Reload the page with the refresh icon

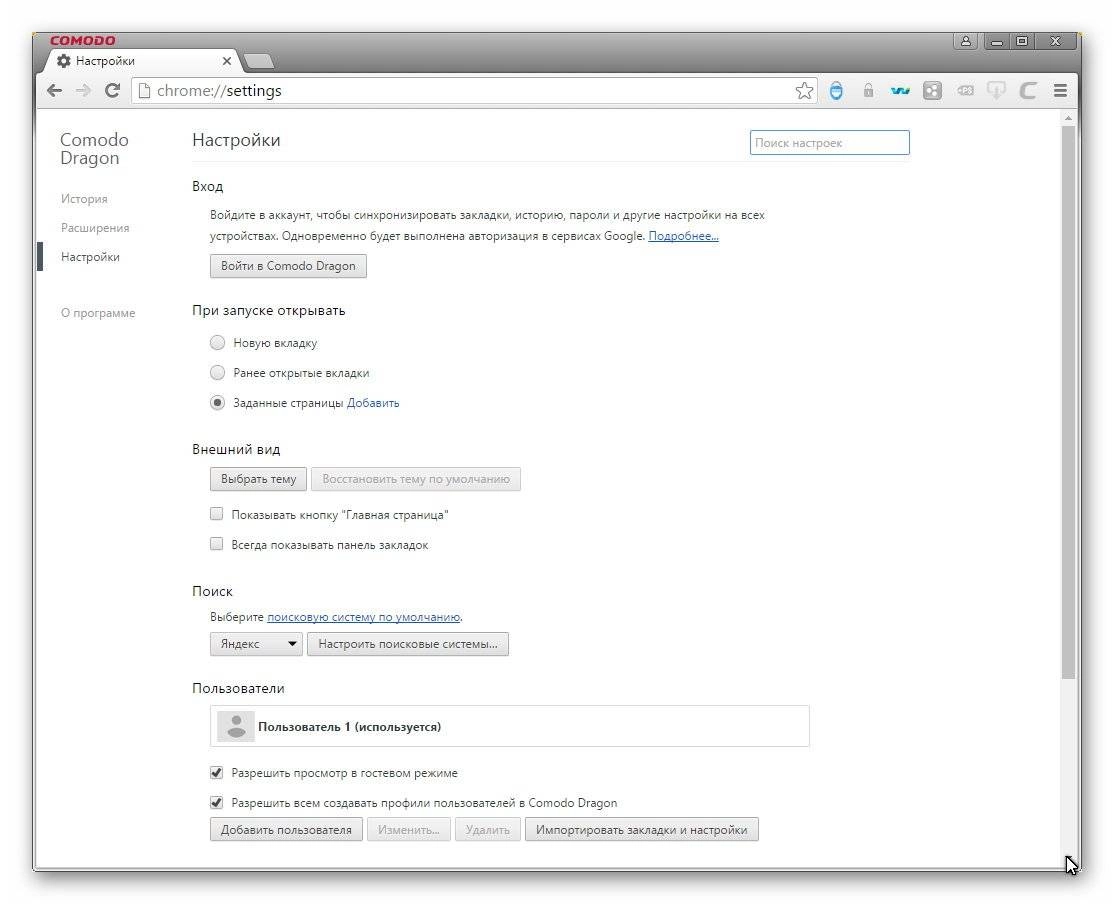(112, 90)
